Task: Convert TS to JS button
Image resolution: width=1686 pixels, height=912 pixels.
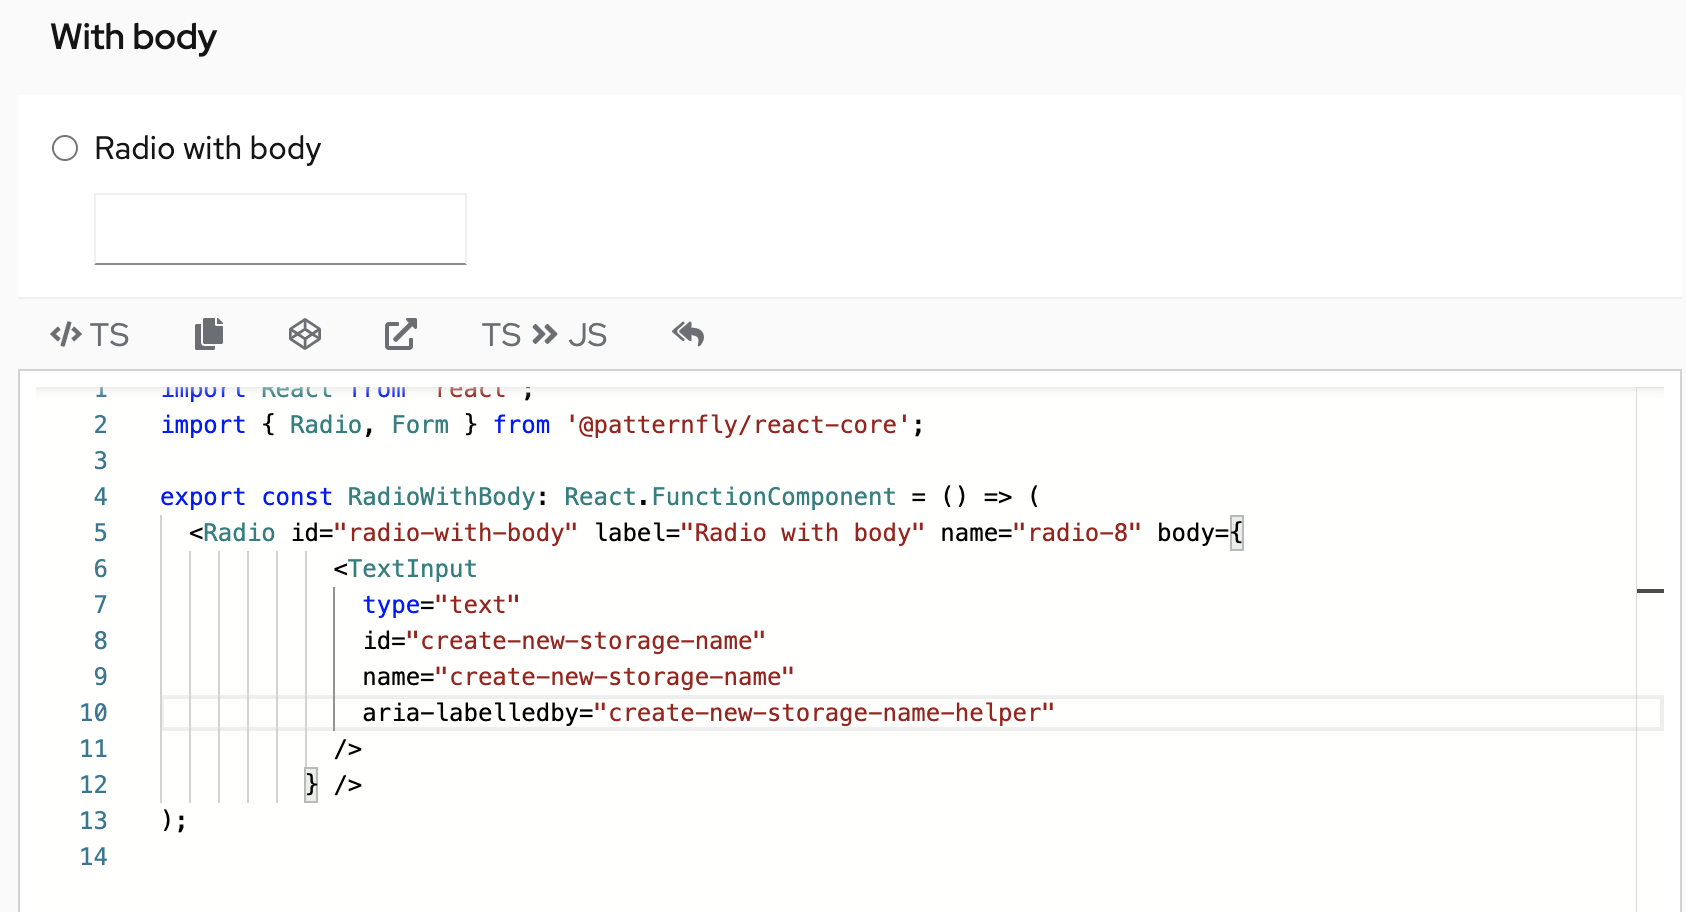Action: coord(544,335)
